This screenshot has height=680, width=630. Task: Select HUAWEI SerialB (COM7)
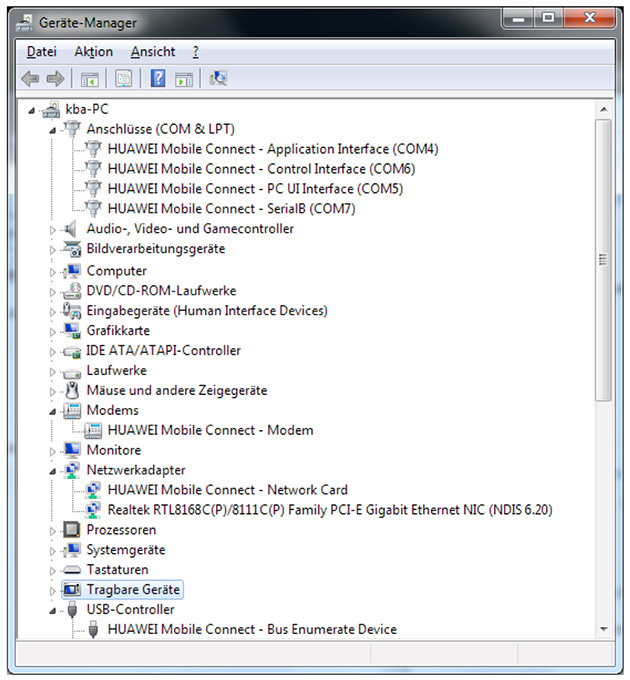[232, 209]
